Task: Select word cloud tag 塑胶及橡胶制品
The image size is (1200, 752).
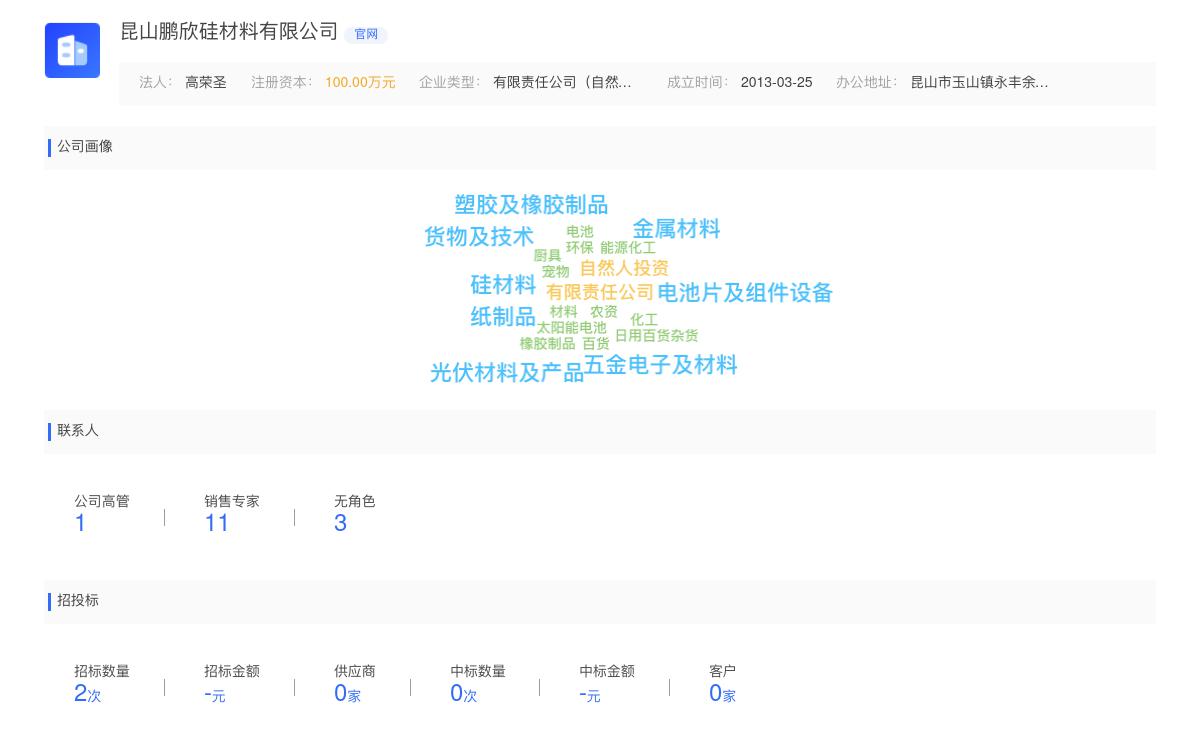Action: coord(531,205)
